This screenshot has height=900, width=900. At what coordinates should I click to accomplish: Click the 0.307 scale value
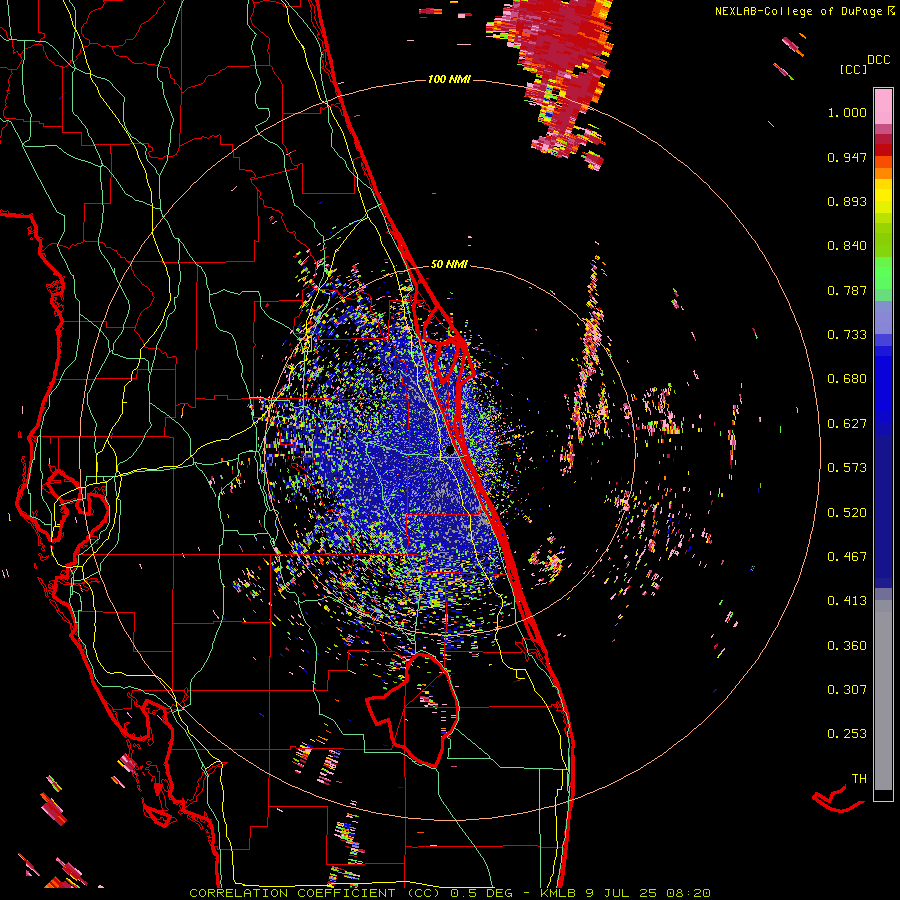point(847,690)
